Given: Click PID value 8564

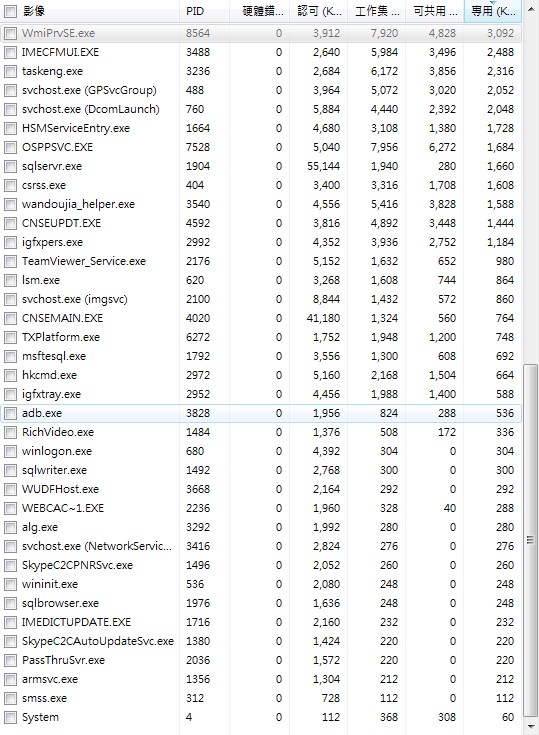Looking at the screenshot, I should (198, 33).
